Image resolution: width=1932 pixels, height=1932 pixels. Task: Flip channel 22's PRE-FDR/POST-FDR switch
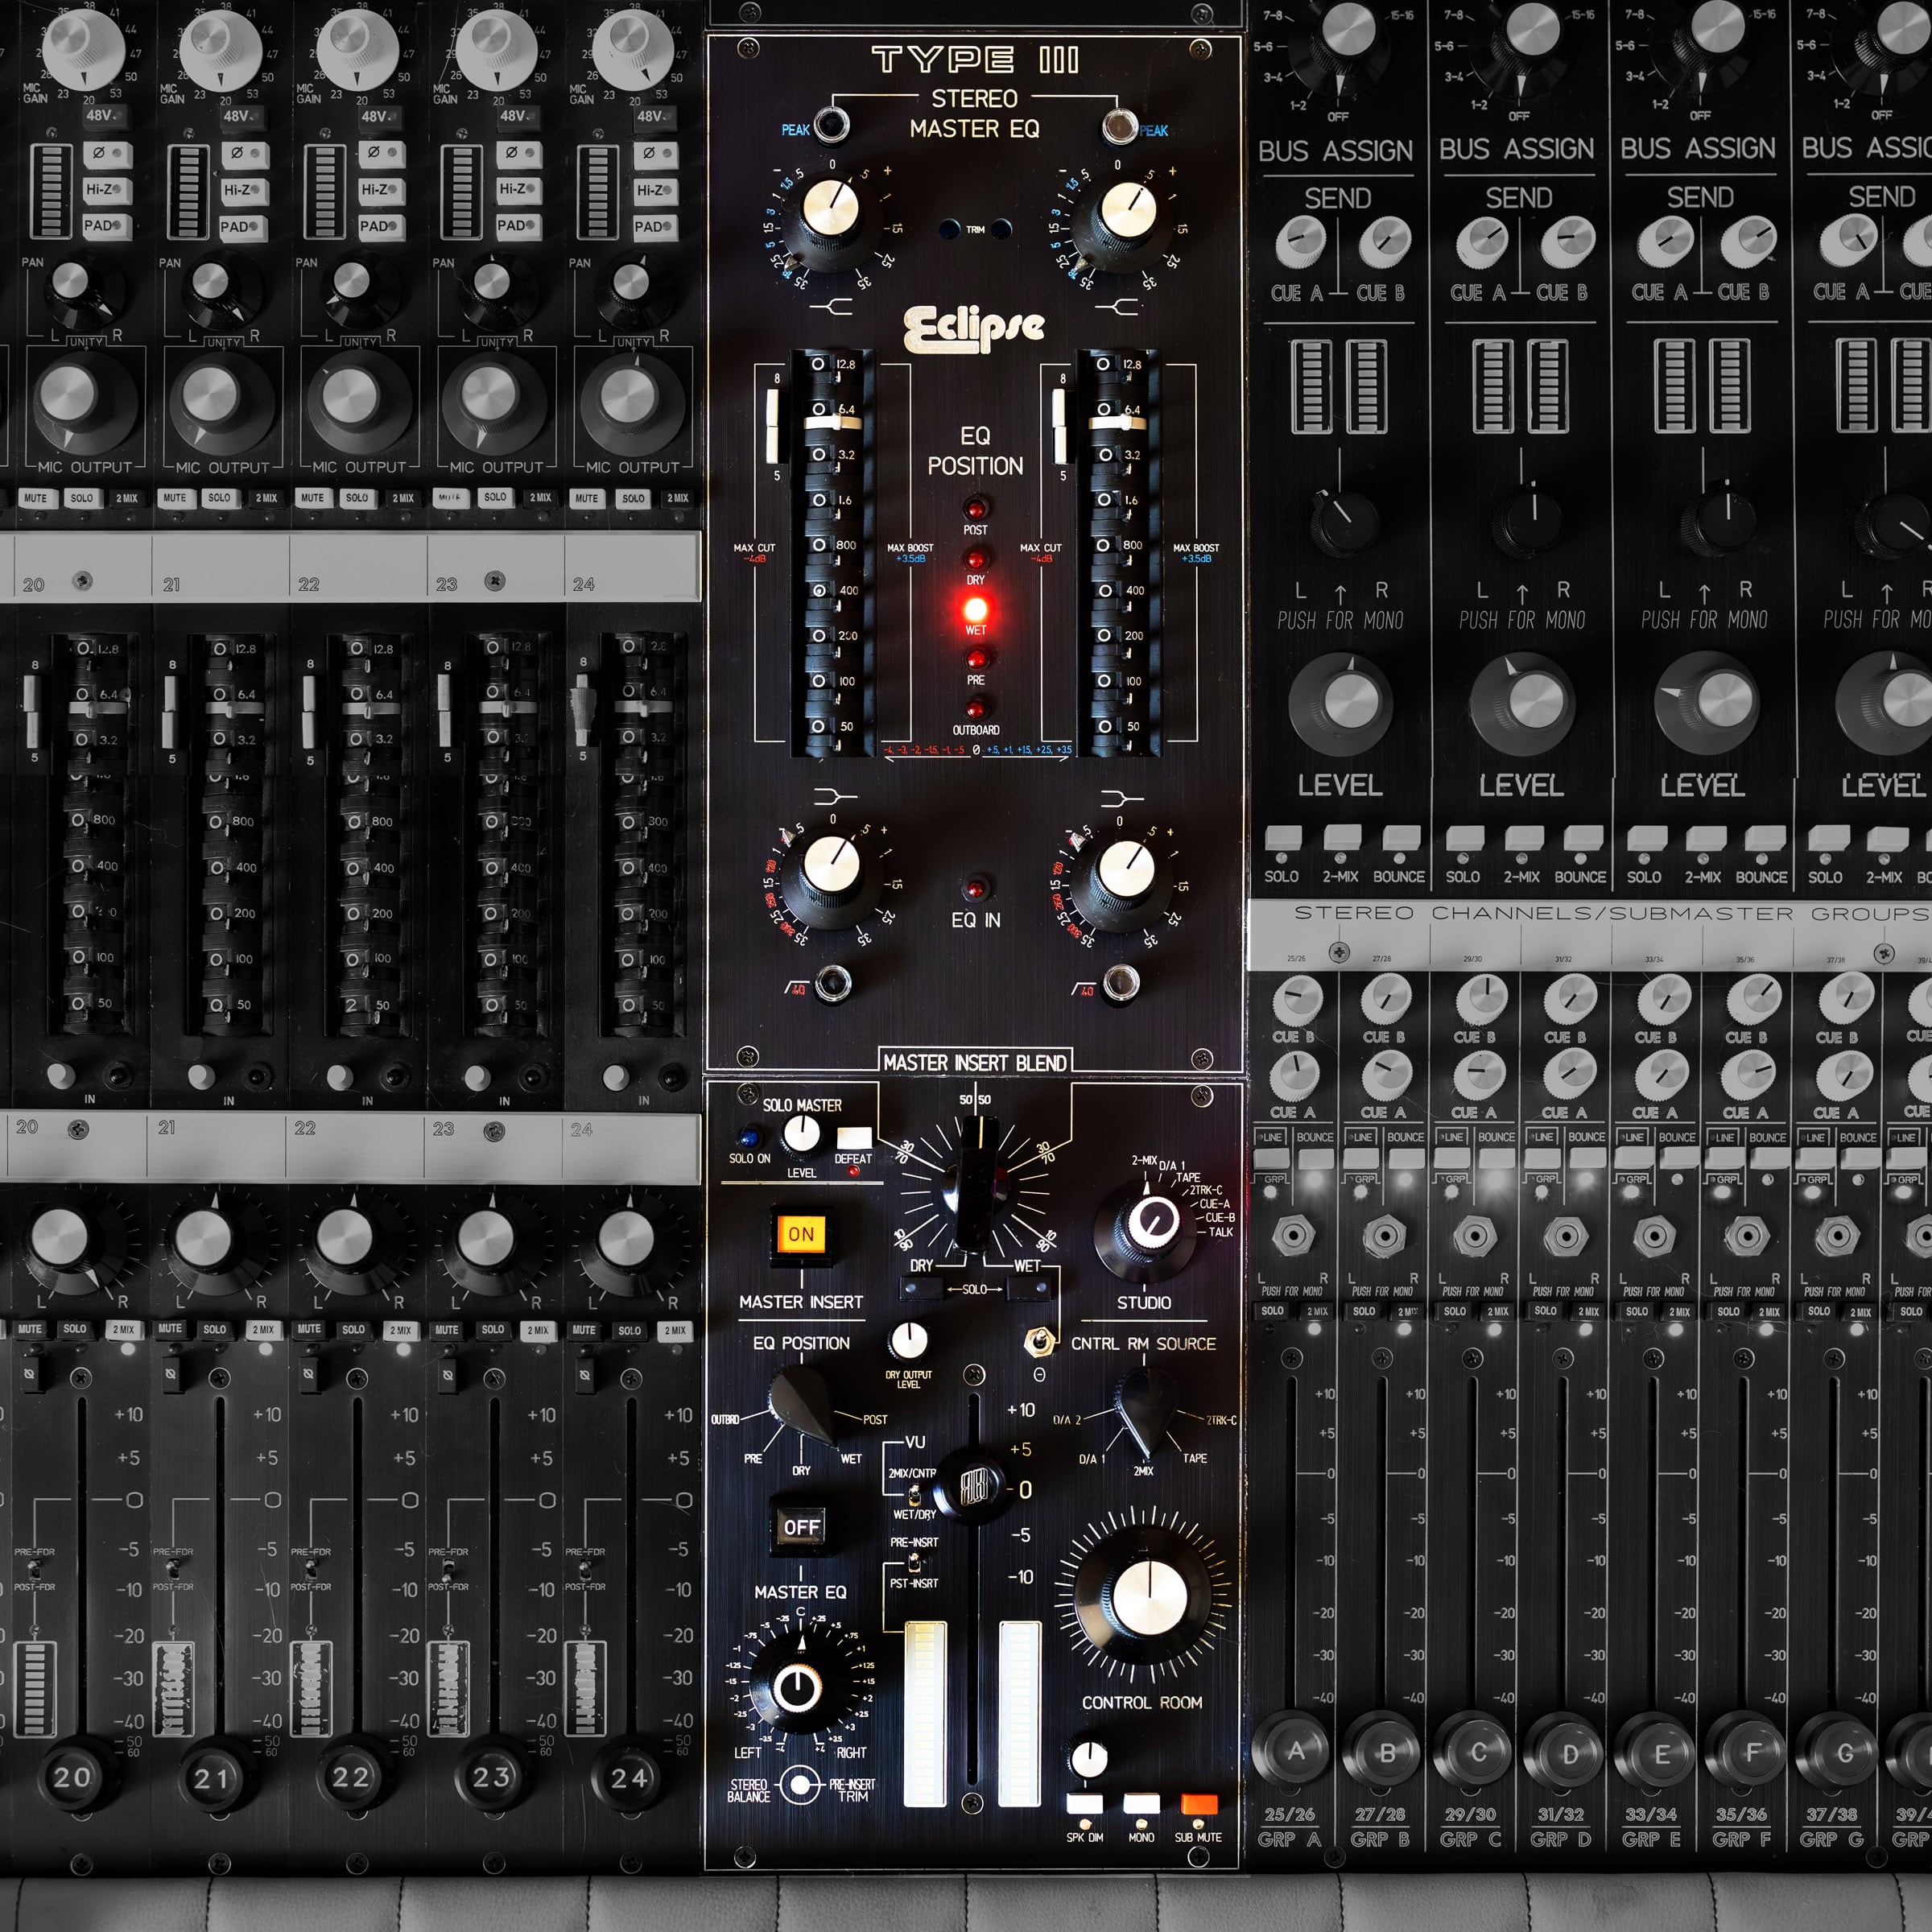(310, 1569)
